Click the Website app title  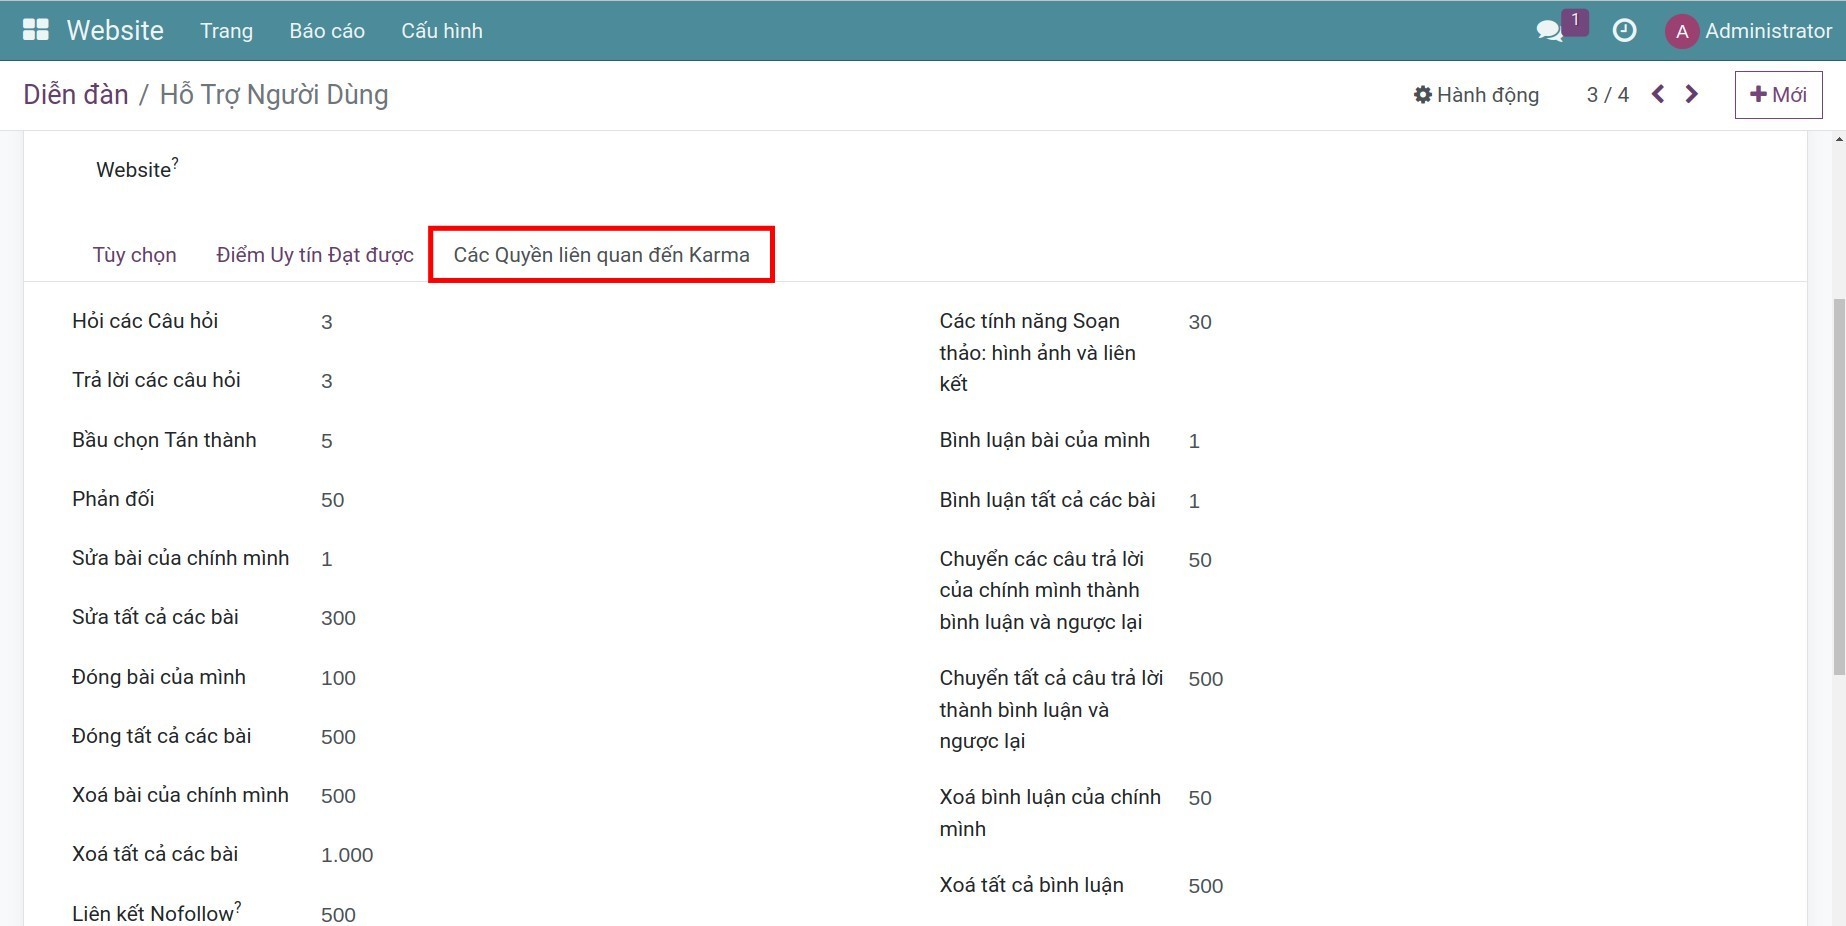pyautogui.click(x=115, y=31)
